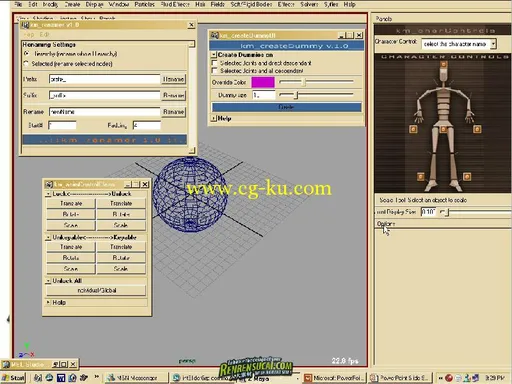Click the Start button in taskbar
The width and height of the screenshot is (512, 384).
(x=13, y=378)
